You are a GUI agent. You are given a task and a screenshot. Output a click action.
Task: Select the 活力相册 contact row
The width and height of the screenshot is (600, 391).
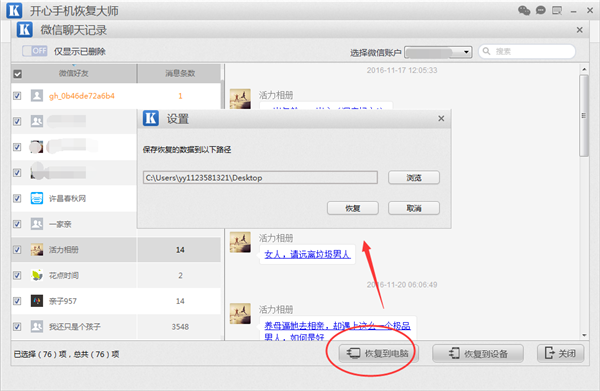(116, 250)
